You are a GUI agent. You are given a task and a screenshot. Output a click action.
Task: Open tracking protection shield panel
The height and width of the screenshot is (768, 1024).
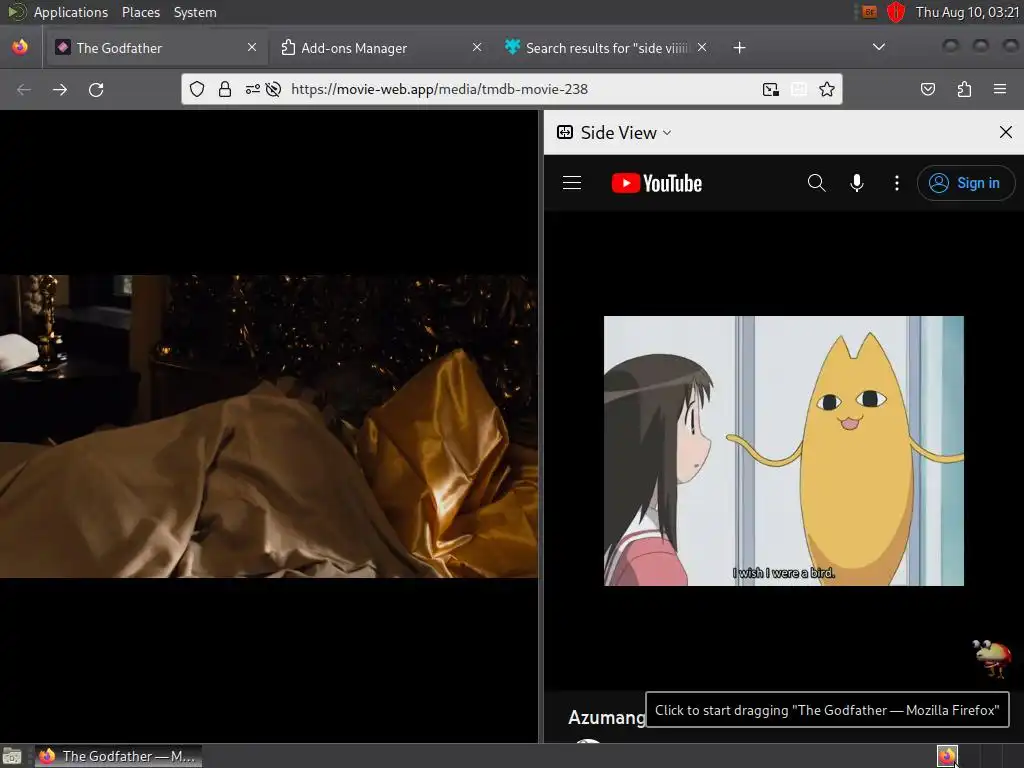(197, 89)
